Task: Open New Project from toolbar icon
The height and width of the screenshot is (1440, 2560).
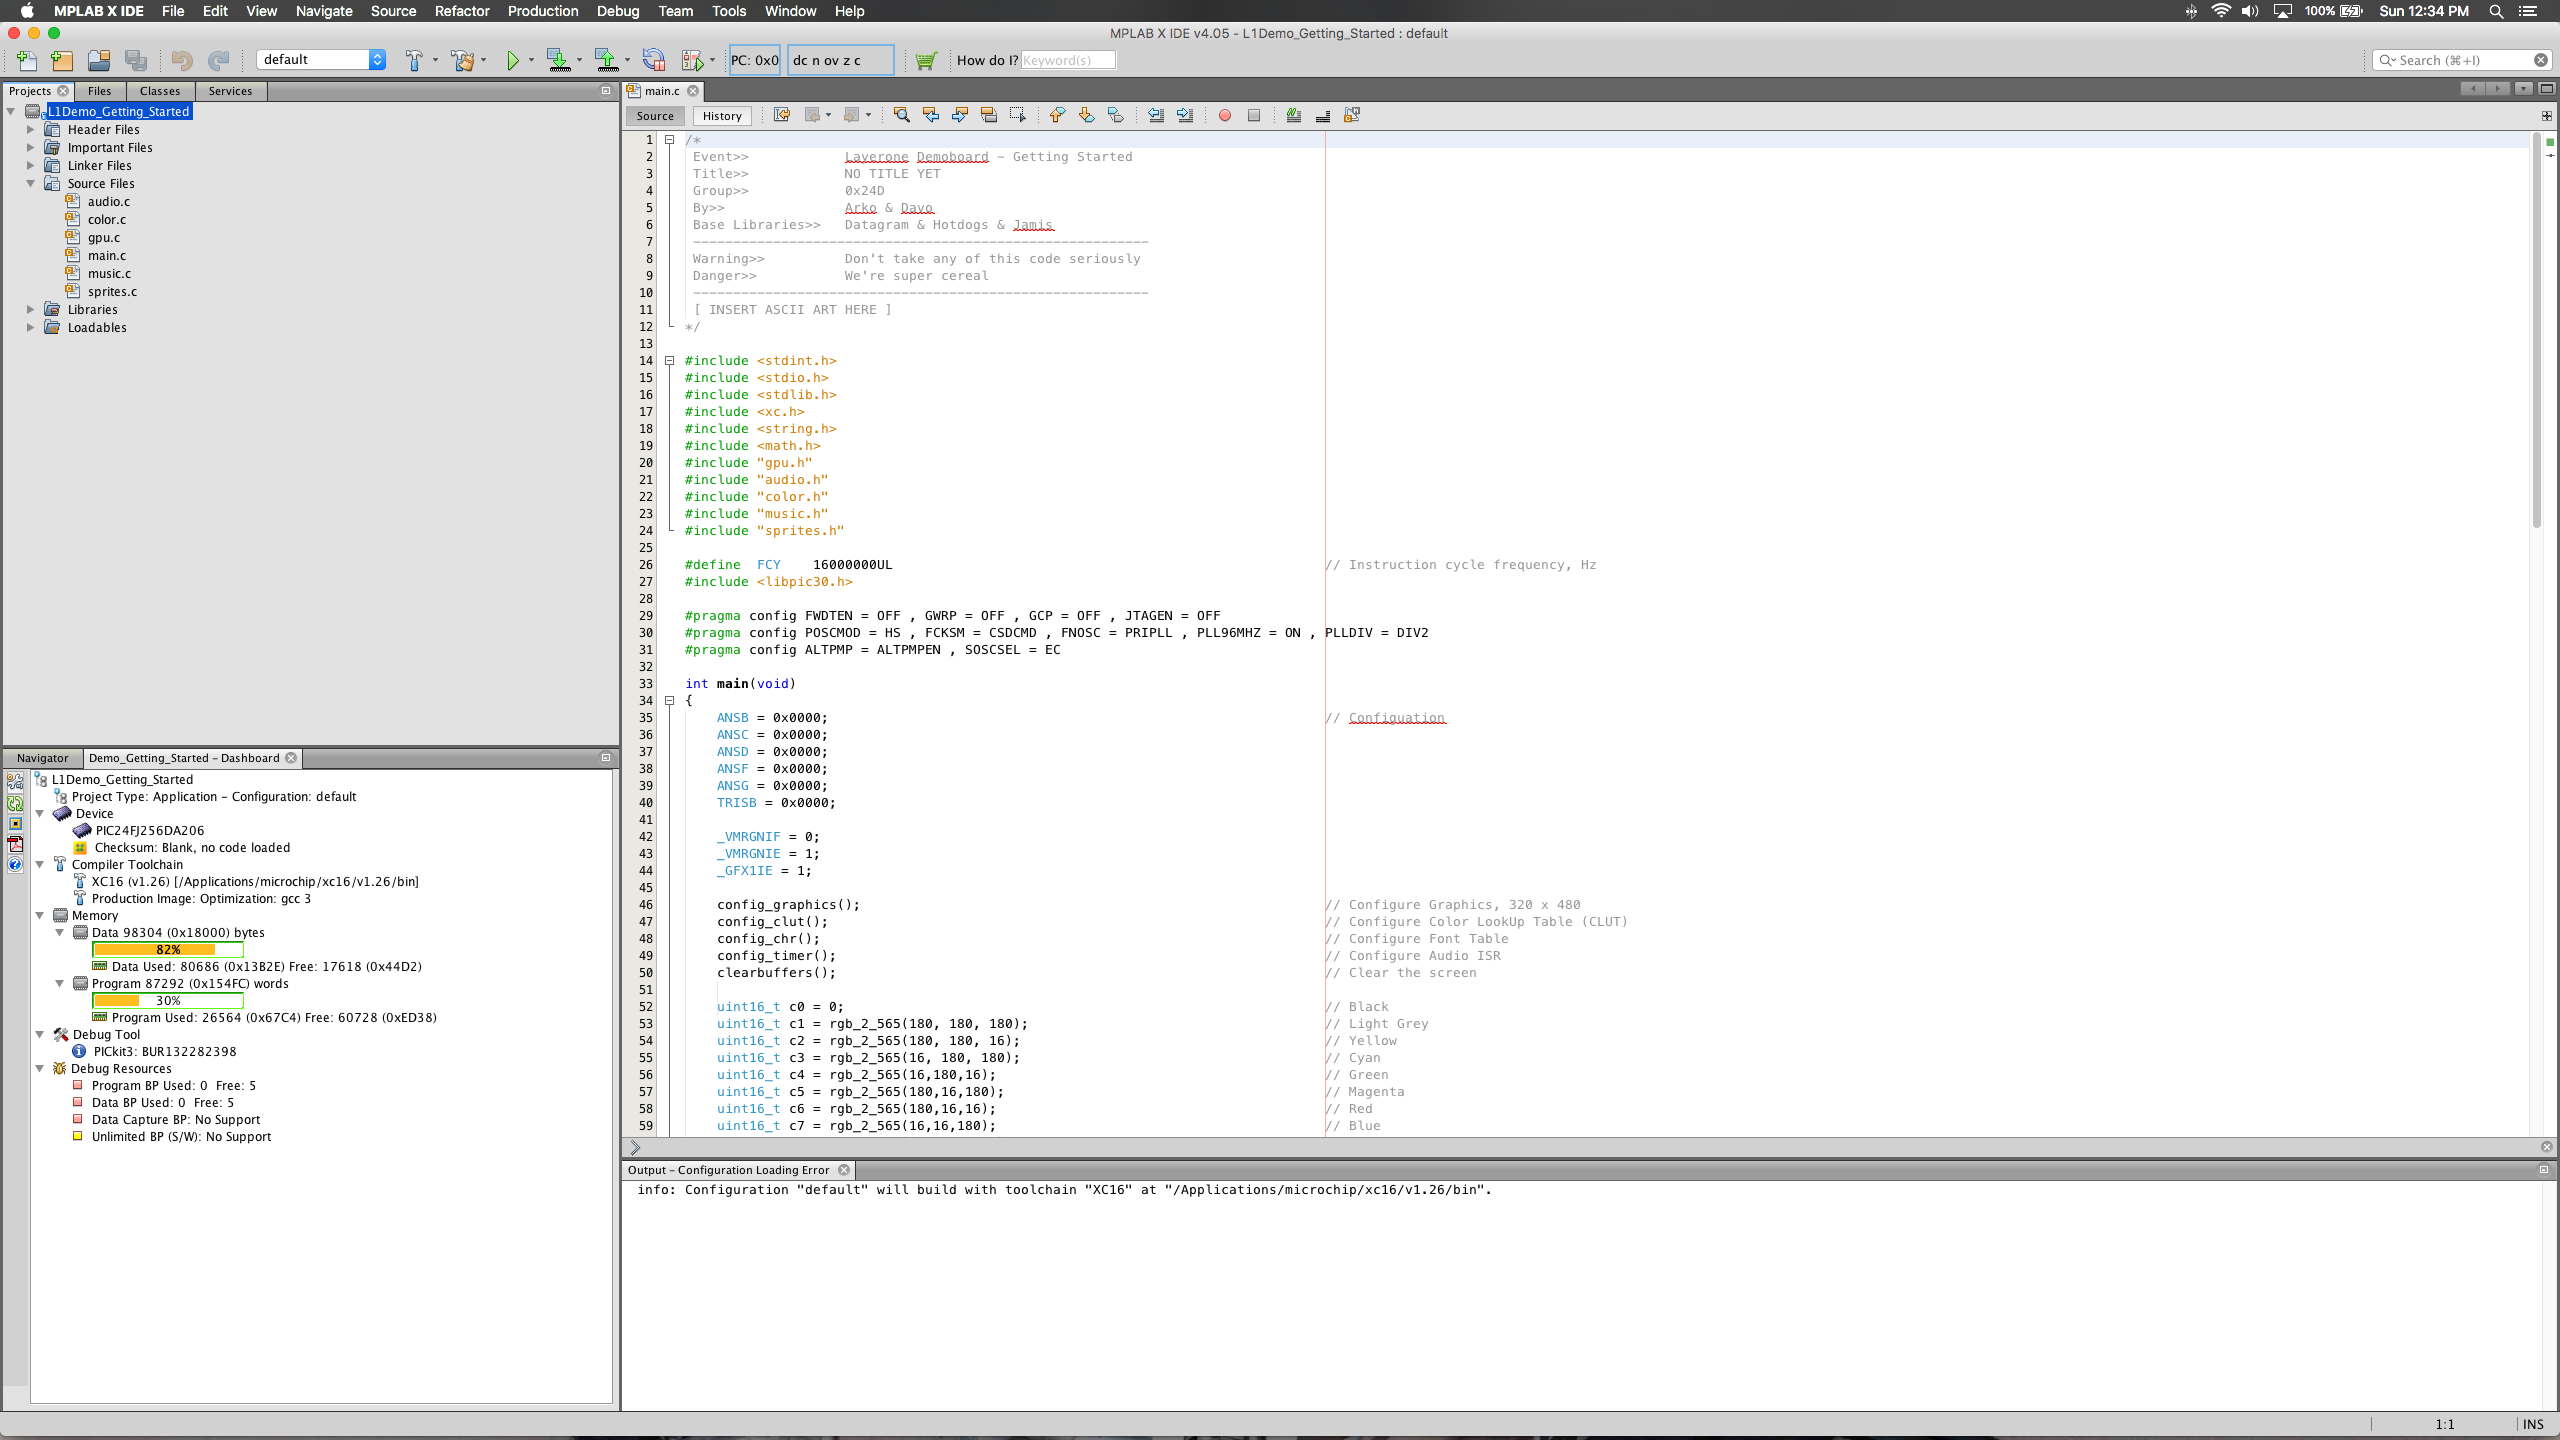Action: point(62,61)
